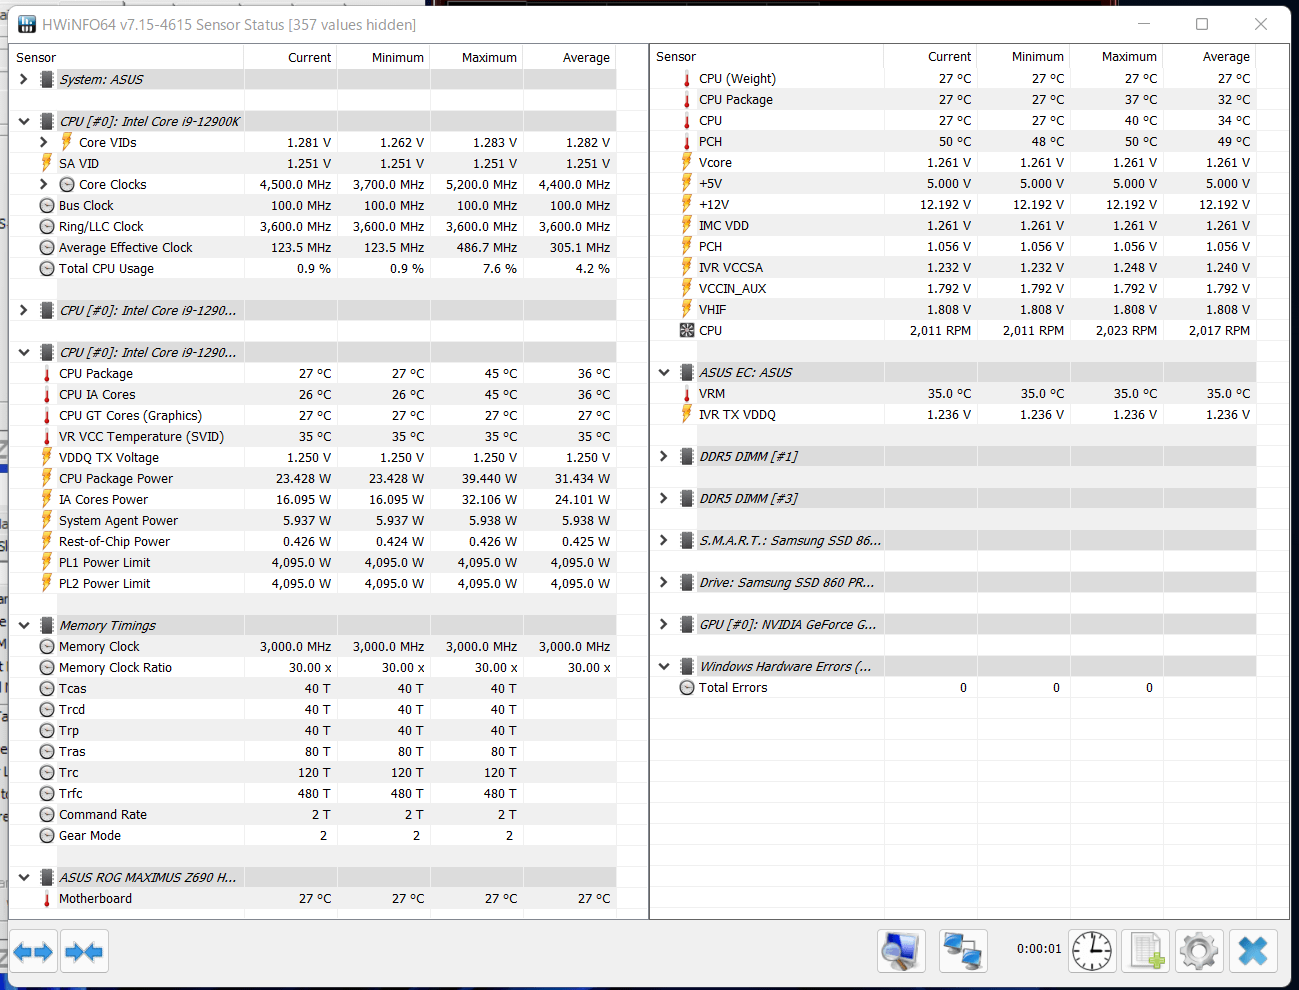Click the Memory Timings chip icon
The width and height of the screenshot is (1299, 990).
pos(46,625)
